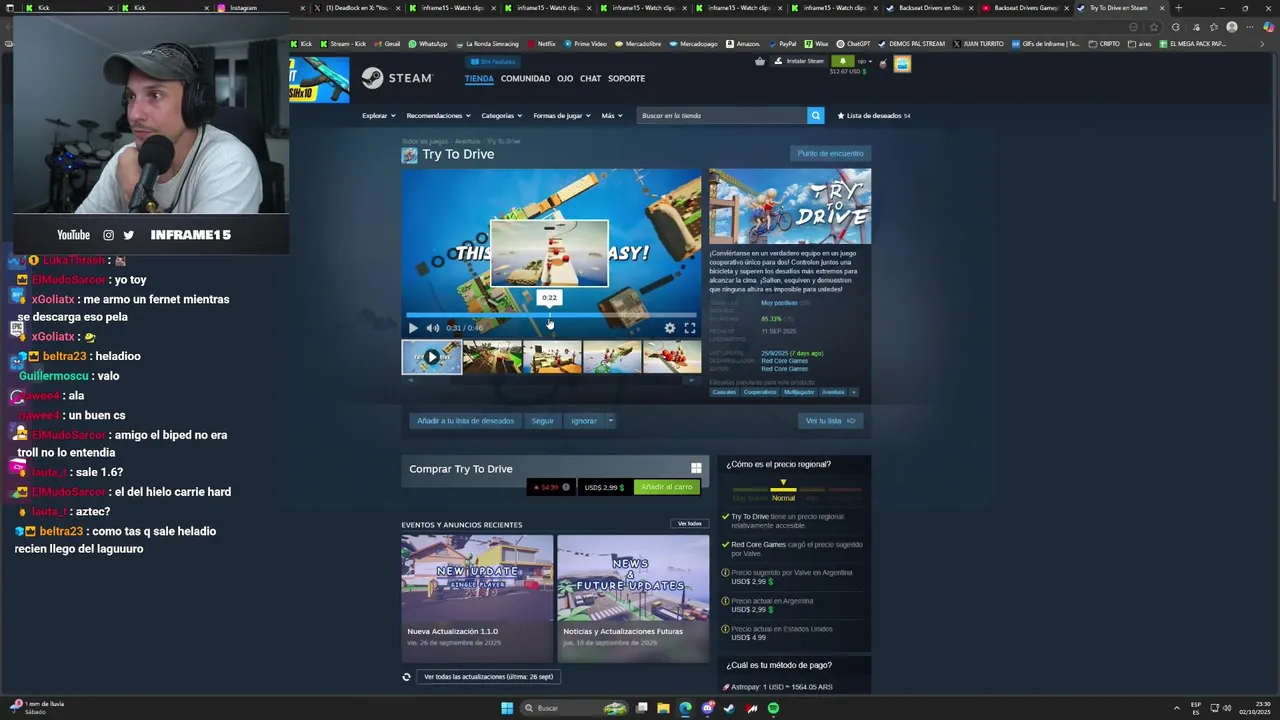Click the Windows platform icon in purchase box

tap(696, 468)
